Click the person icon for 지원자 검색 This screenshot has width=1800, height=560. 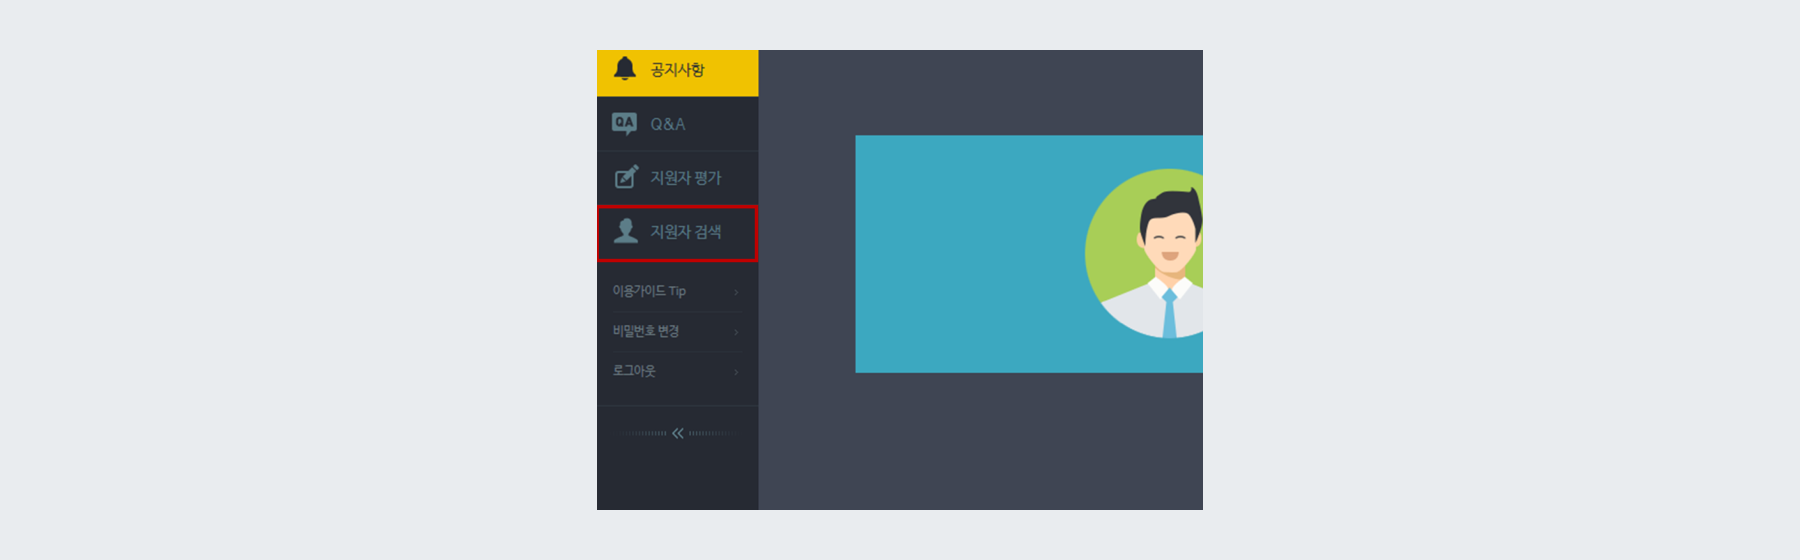tap(626, 231)
